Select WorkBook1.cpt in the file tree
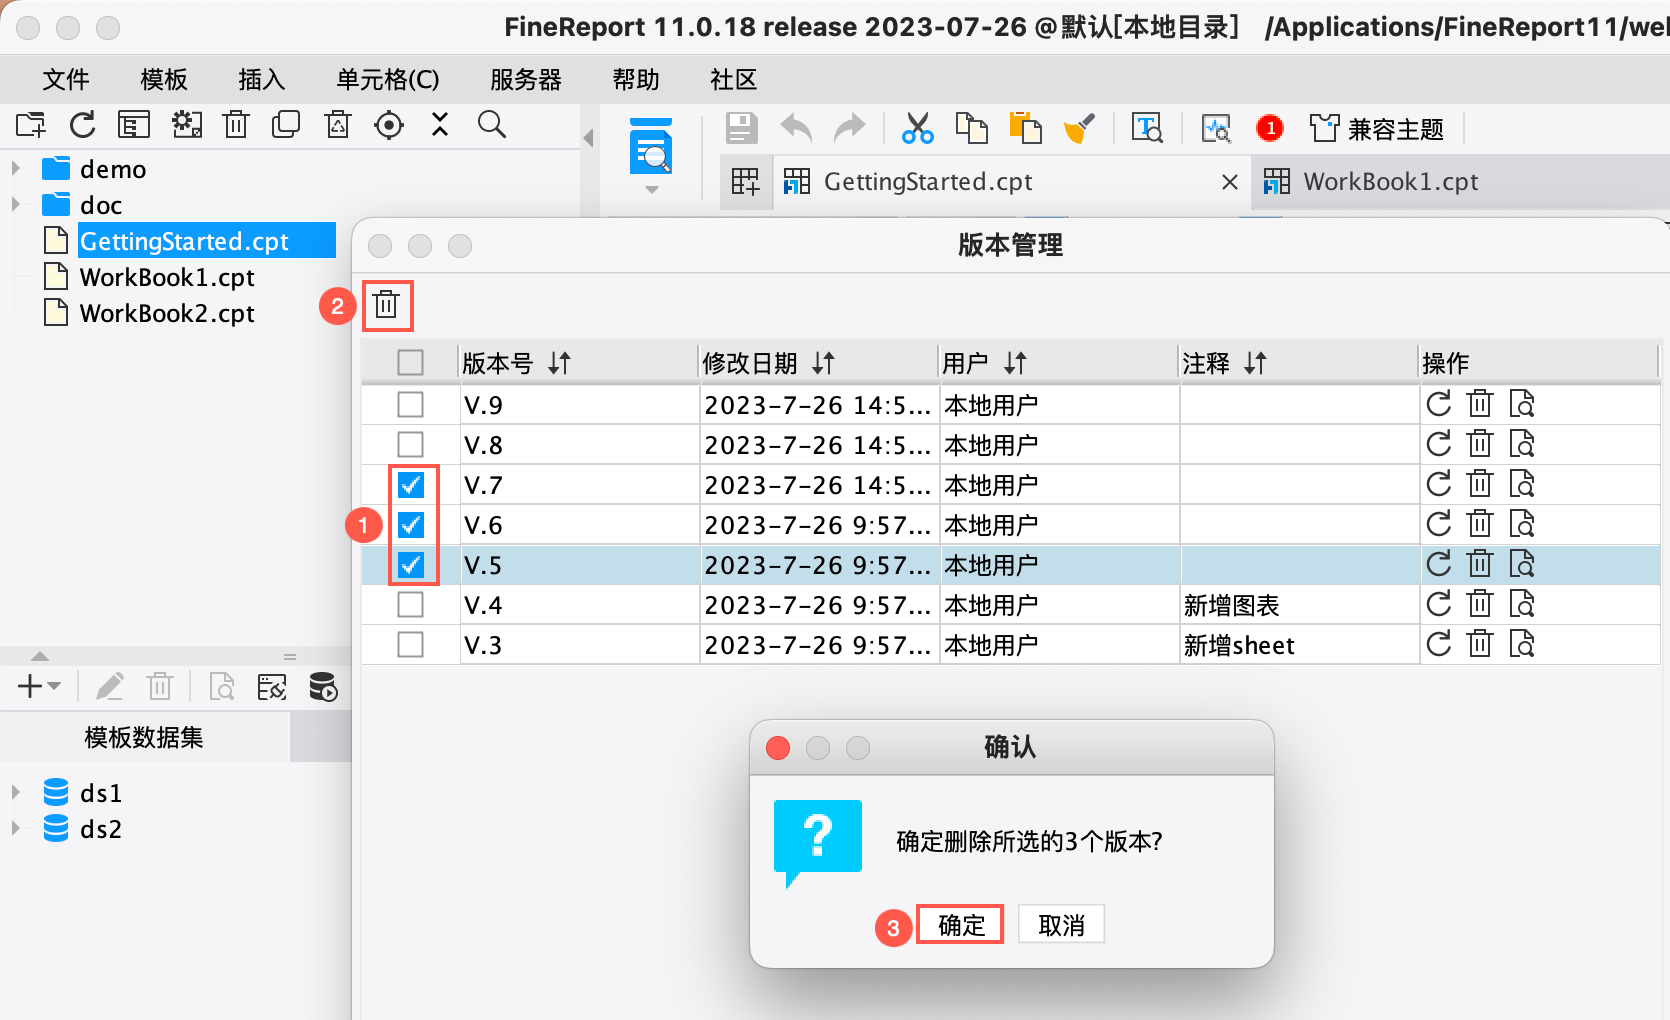Viewport: 1670px width, 1020px height. (167, 277)
